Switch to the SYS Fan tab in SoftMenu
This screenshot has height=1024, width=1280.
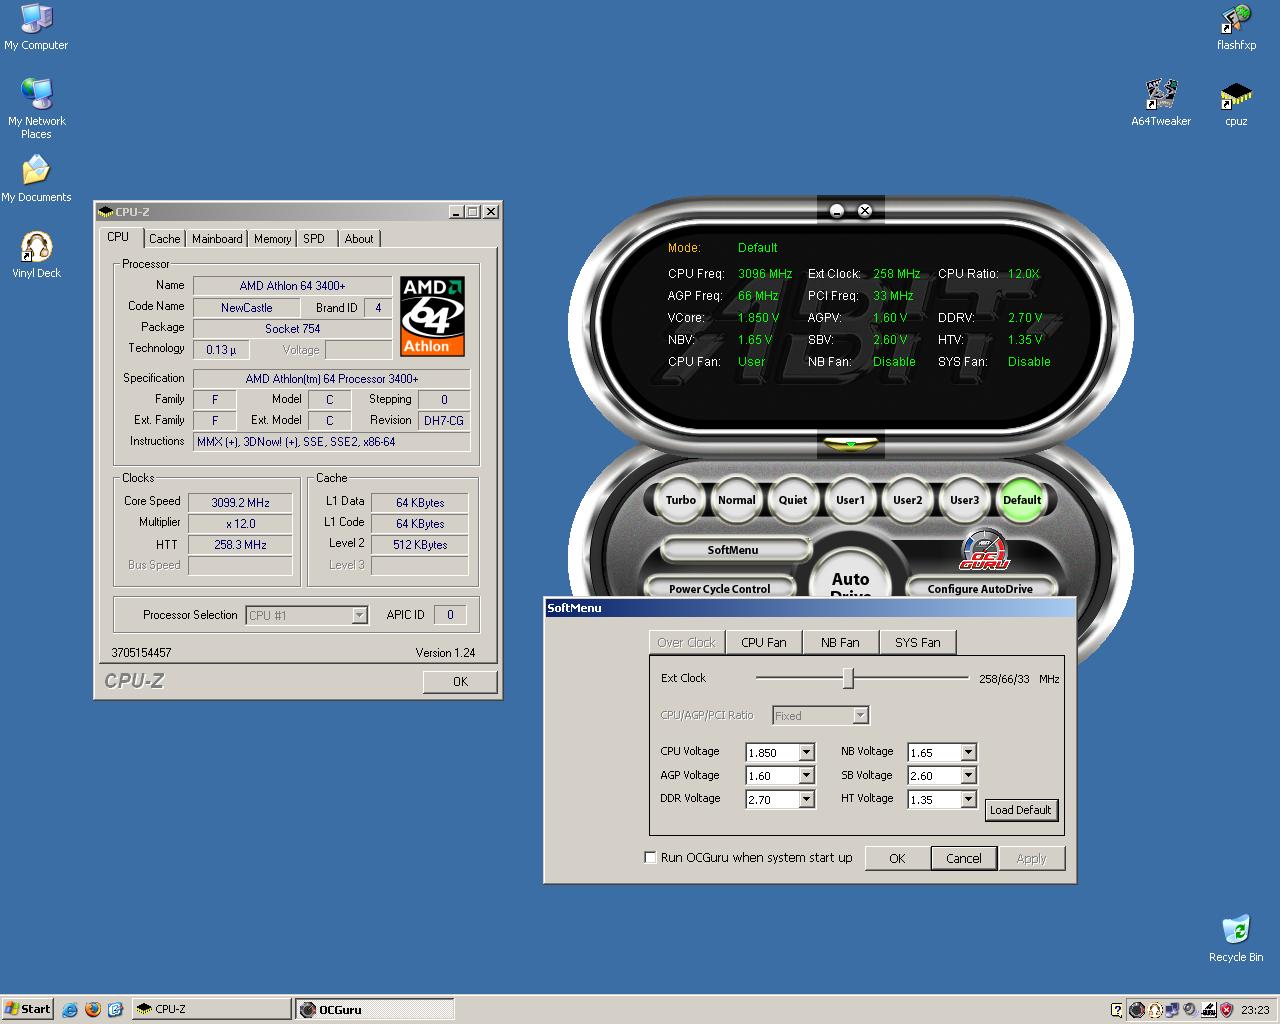[918, 643]
